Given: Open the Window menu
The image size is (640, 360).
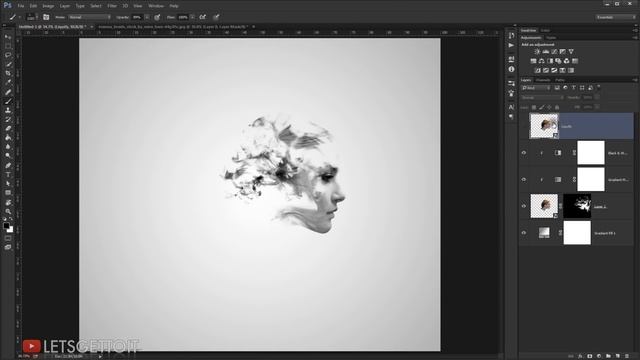Looking at the screenshot, I should [156, 6].
